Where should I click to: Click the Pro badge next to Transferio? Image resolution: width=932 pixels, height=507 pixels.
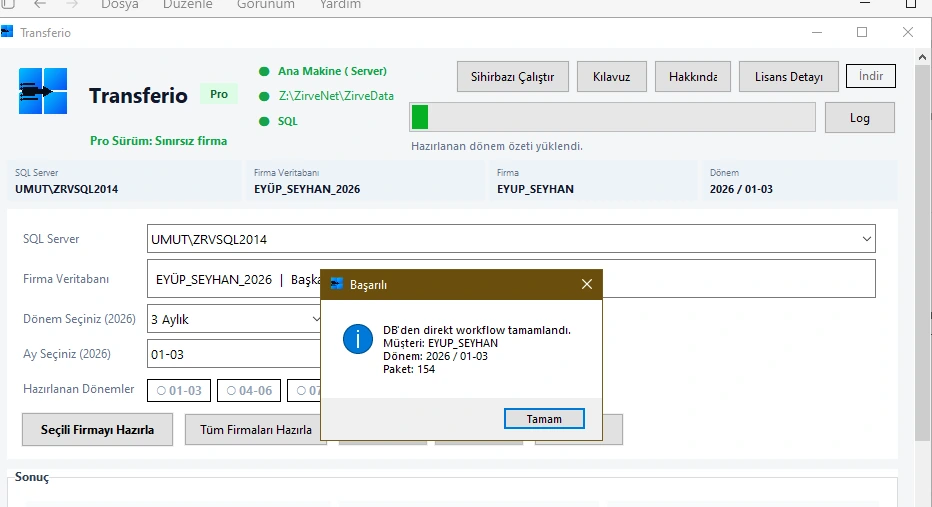tap(219, 94)
